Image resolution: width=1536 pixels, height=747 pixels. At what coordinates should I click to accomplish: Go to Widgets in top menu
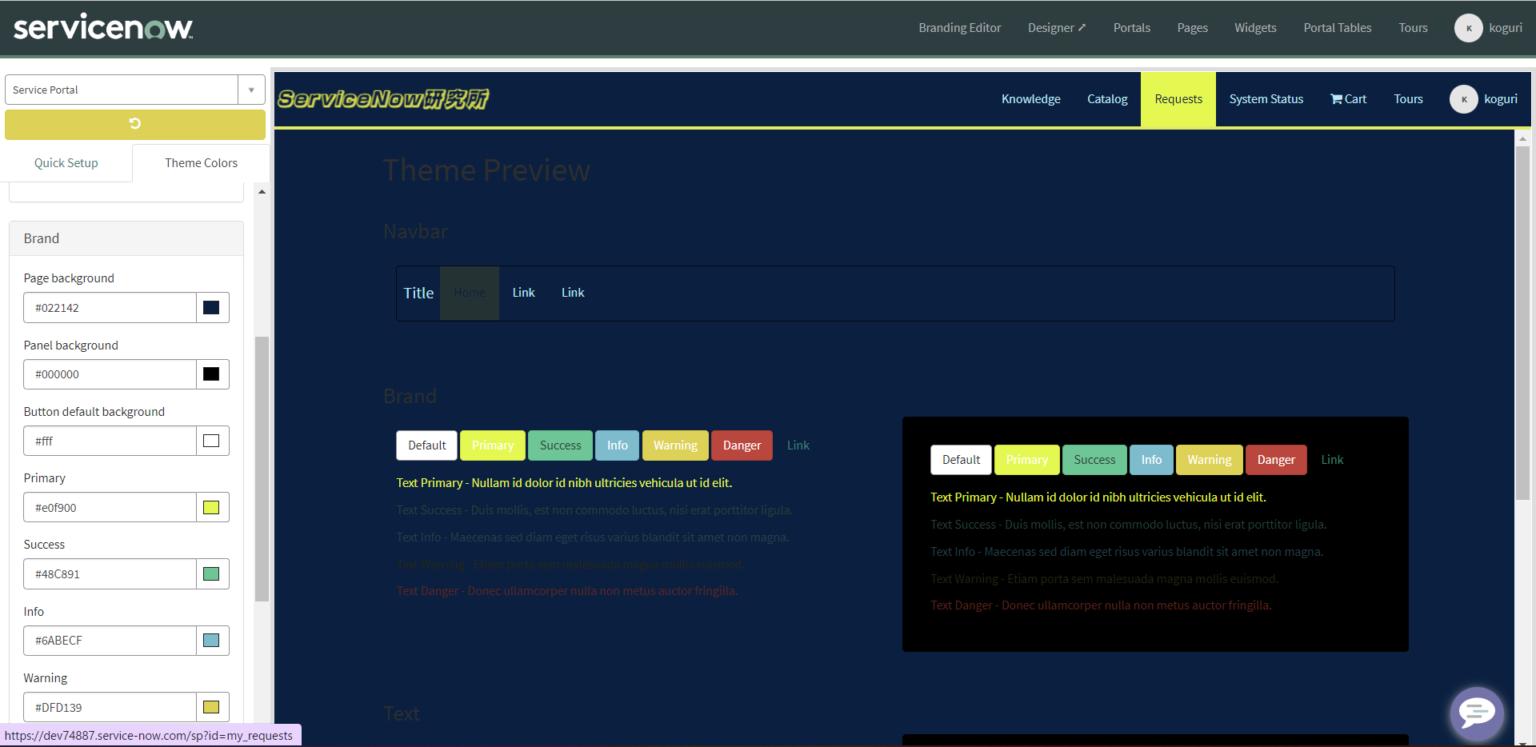click(x=1255, y=28)
